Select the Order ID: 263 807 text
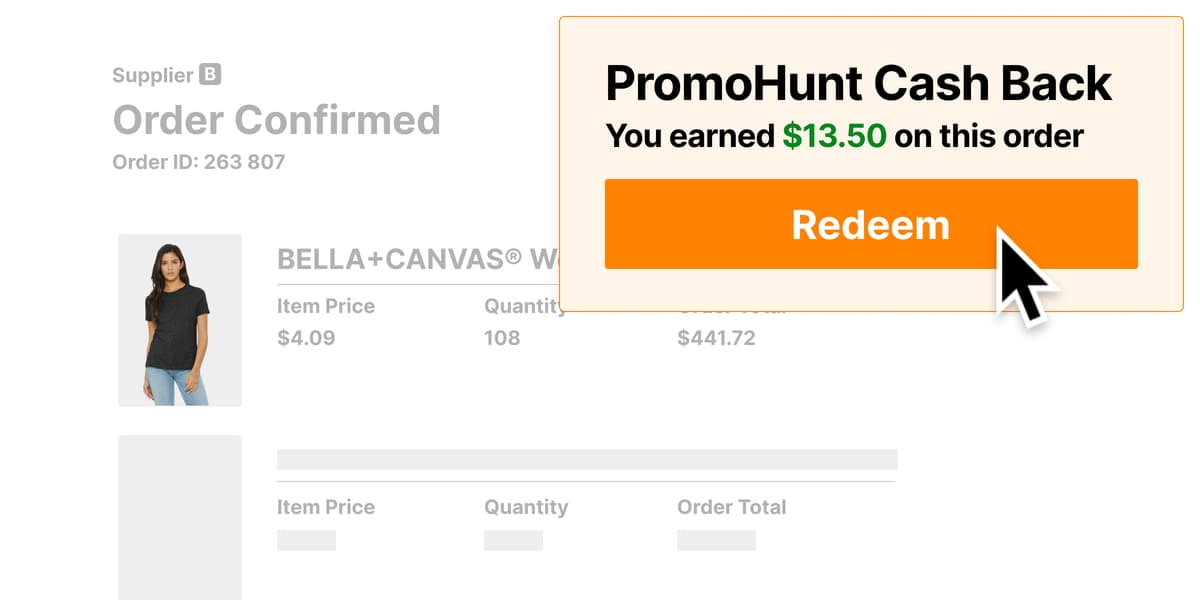Image resolution: width=1200 pixels, height=600 pixels. 198,161
